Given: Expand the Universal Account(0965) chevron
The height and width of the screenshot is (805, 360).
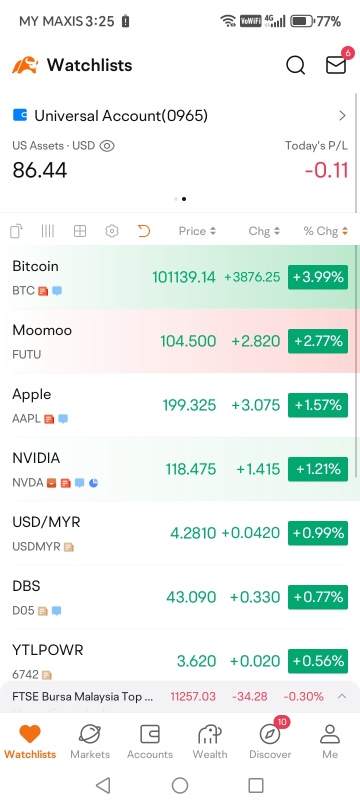Looking at the screenshot, I should [x=343, y=116].
